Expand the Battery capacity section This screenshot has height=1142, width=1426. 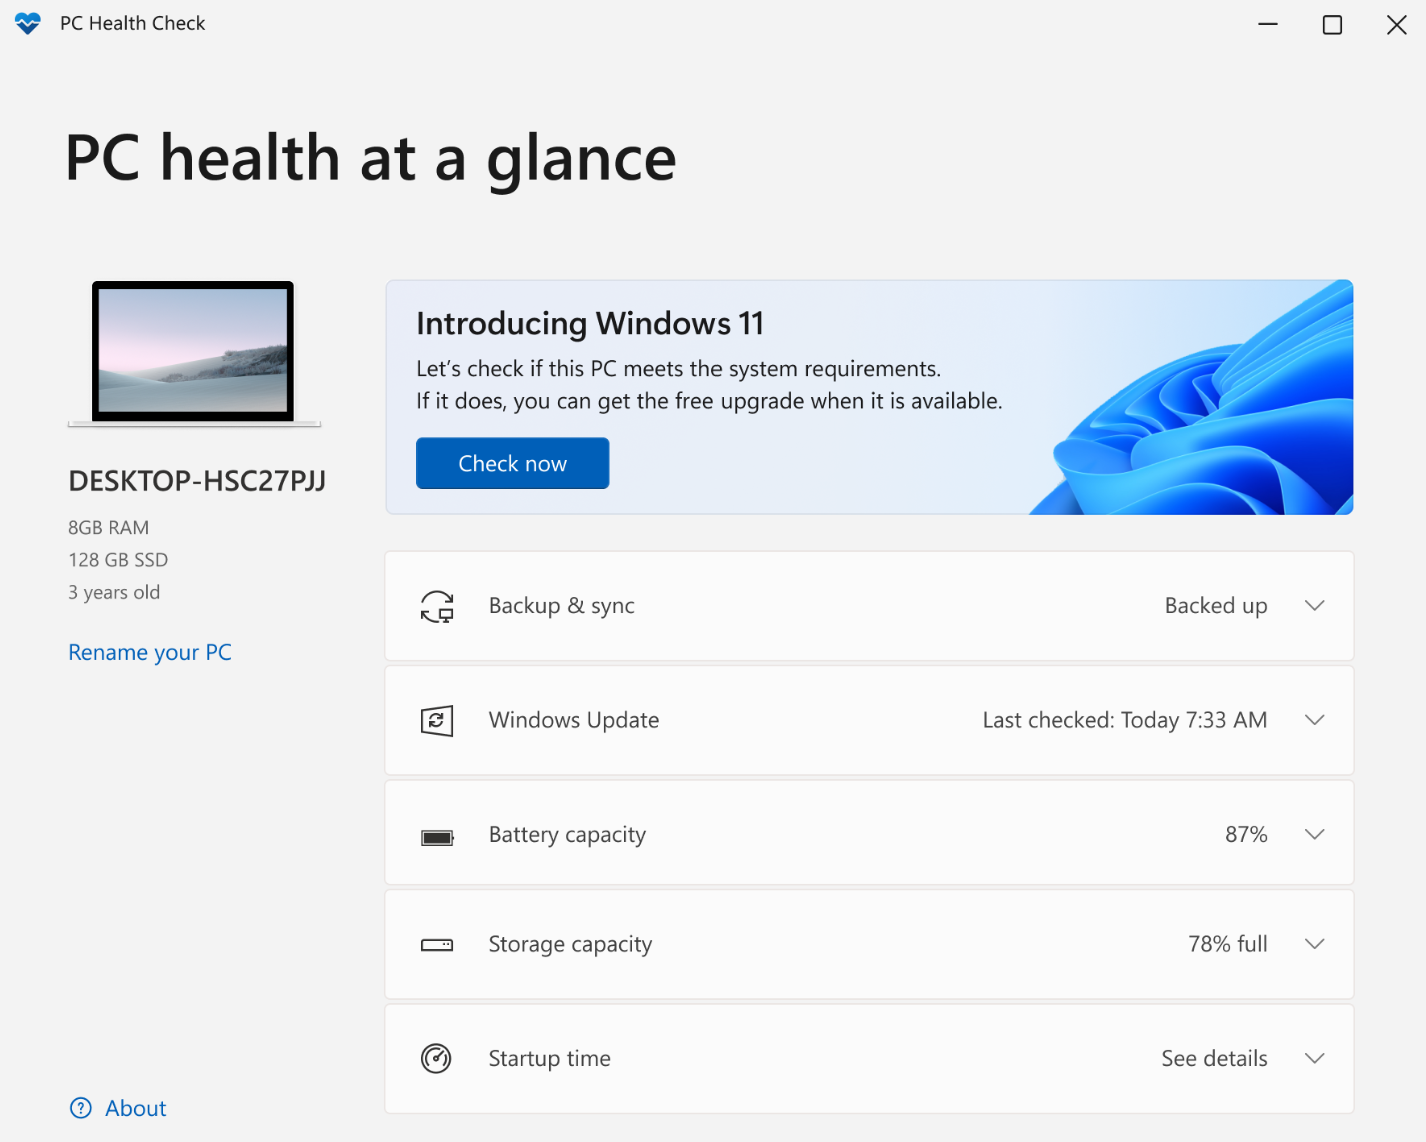pos(1315,833)
